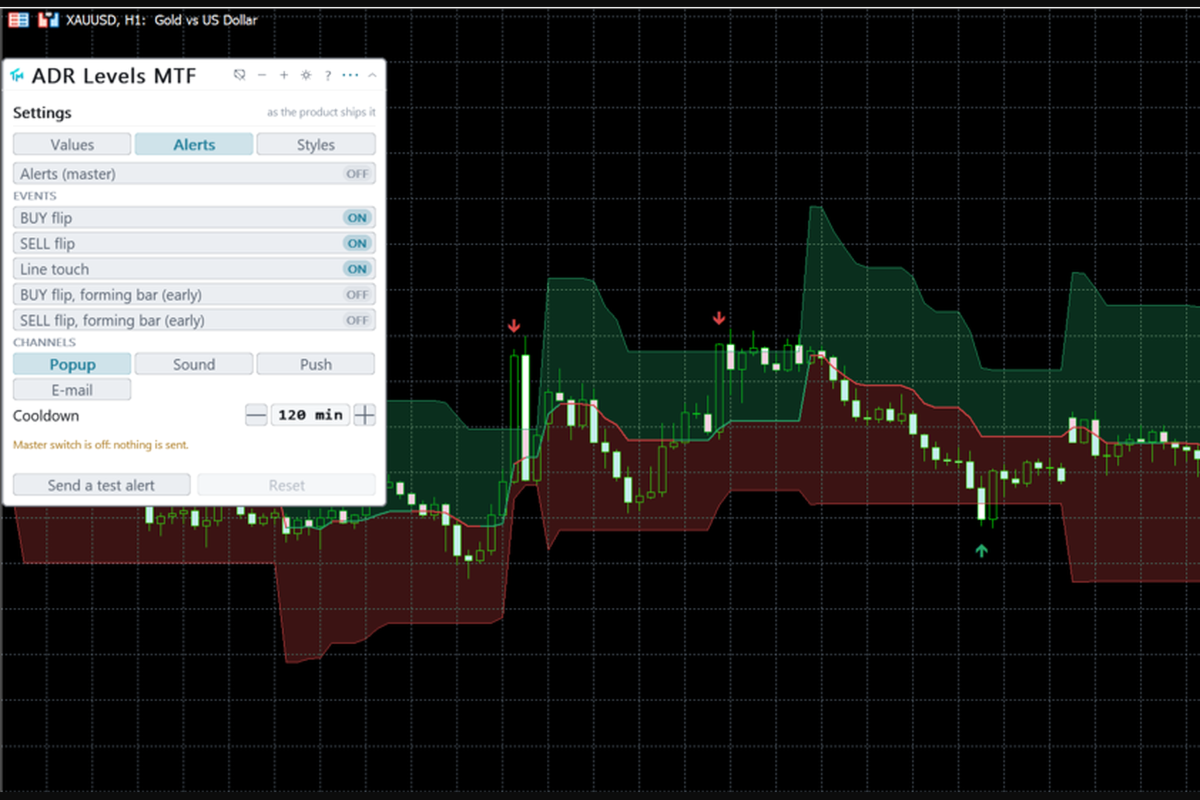Screen dimensions: 1200x800
Task: Open the Styles tab
Action: tap(316, 144)
